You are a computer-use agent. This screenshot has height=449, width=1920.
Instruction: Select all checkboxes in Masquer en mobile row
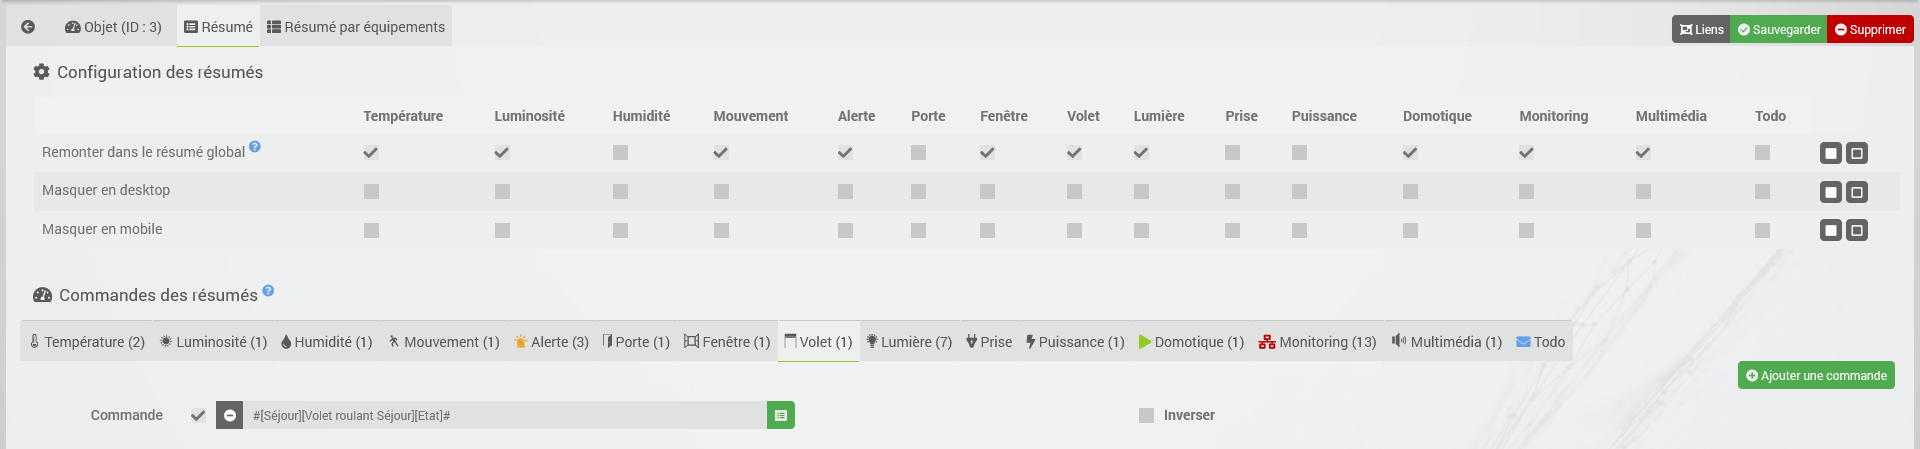click(x=1831, y=231)
